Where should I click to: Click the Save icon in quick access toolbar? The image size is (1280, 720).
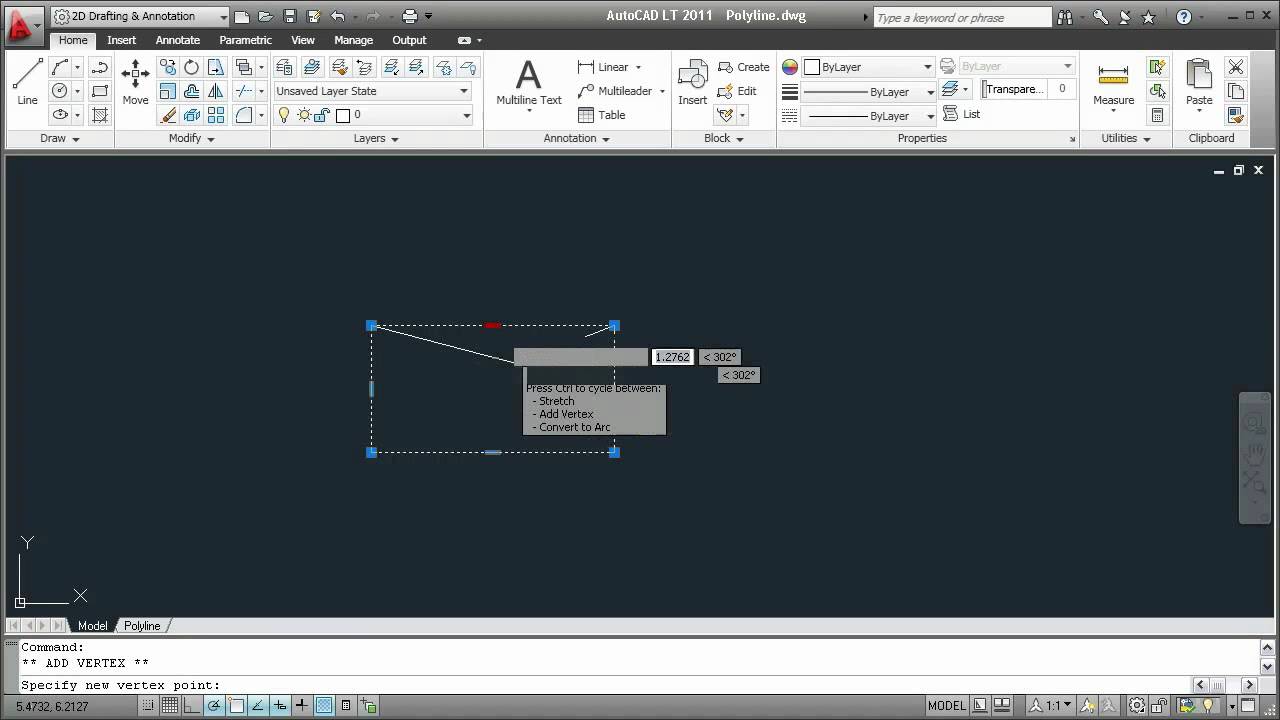(289, 16)
